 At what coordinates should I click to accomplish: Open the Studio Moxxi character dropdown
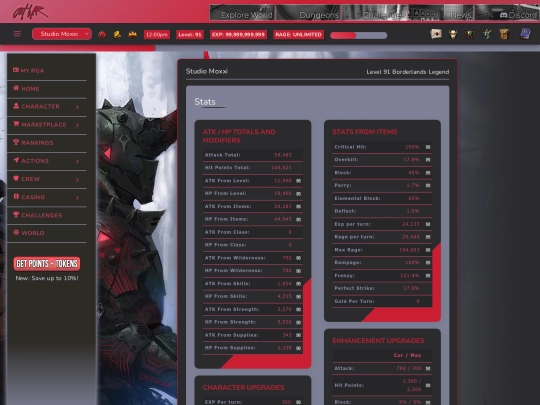[x=62, y=34]
